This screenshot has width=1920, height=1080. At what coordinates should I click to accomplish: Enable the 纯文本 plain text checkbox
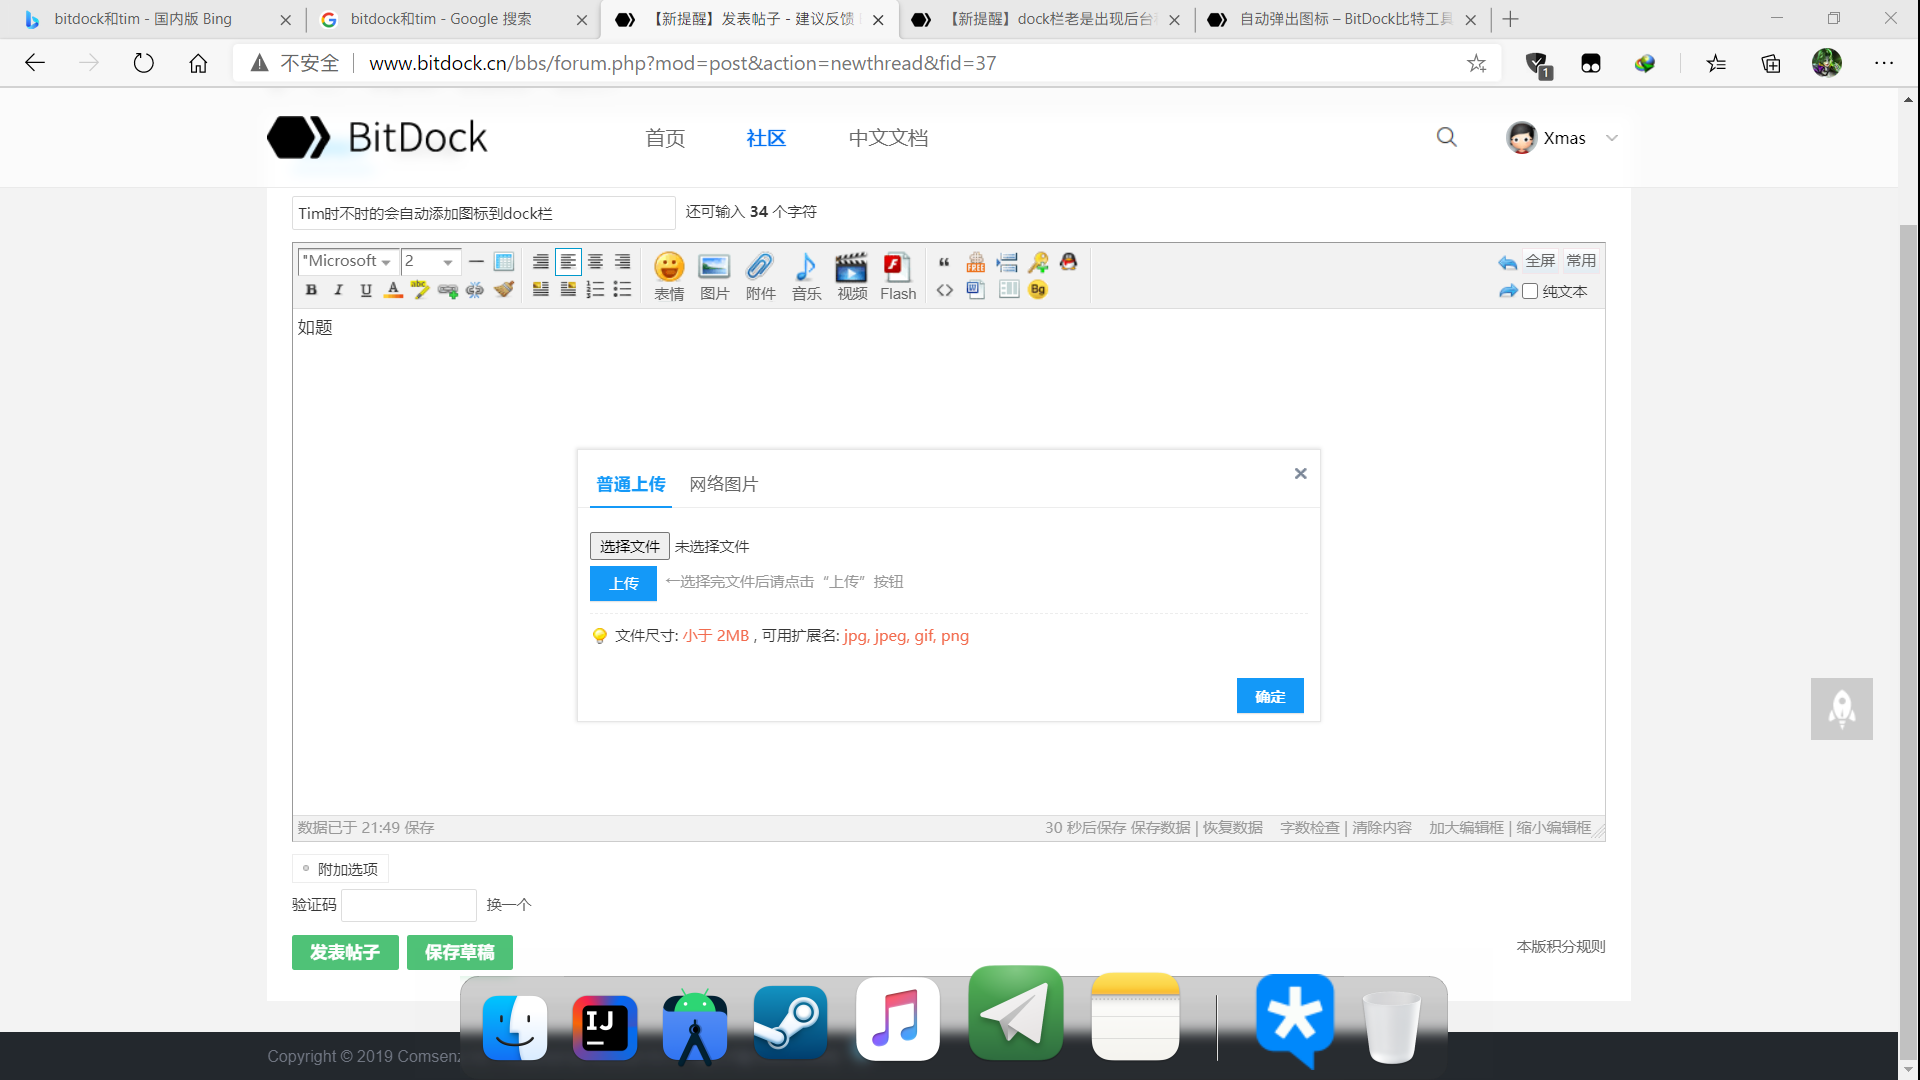point(1530,291)
